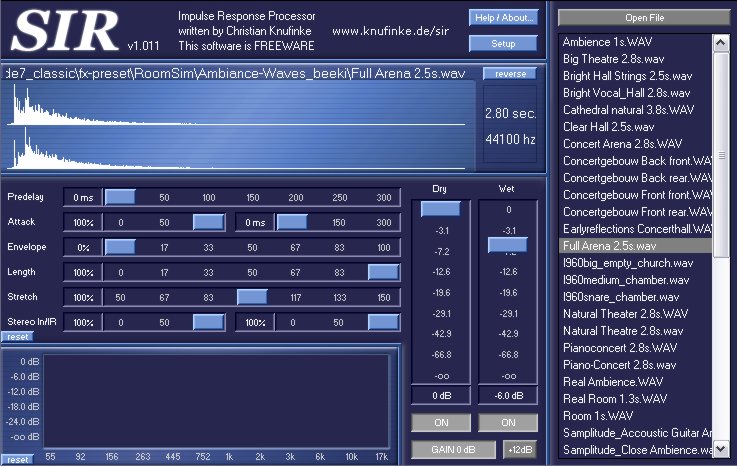Select Samplitude_Close Ambience file
The image size is (737, 466).
[637, 450]
